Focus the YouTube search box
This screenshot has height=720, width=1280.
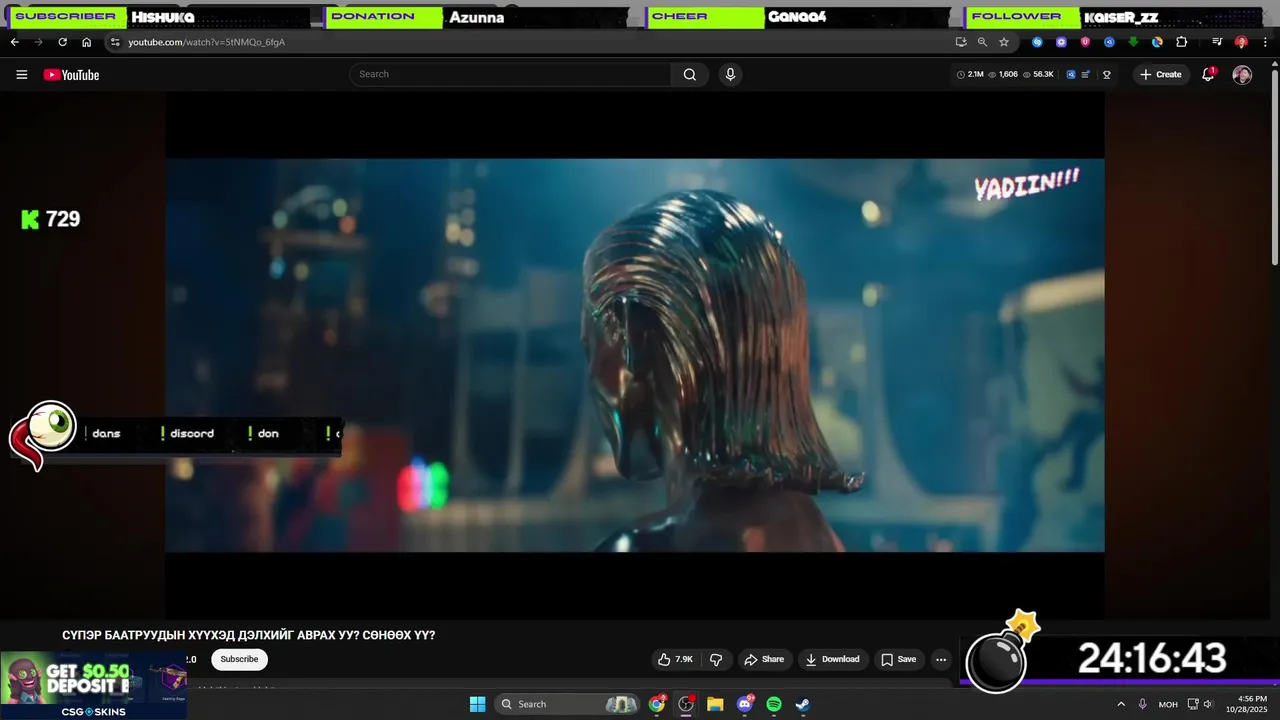pos(510,74)
